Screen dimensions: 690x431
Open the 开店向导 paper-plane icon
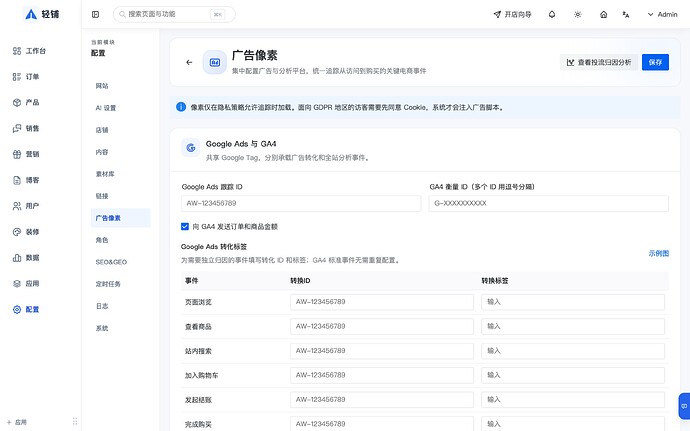(x=497, y=15)
